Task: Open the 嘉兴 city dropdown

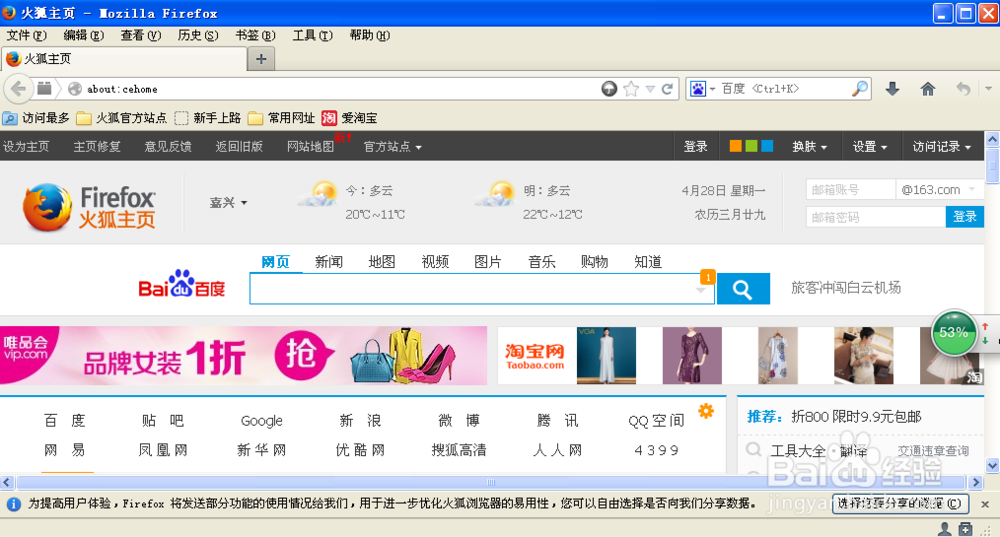Action: pos(228,203)
